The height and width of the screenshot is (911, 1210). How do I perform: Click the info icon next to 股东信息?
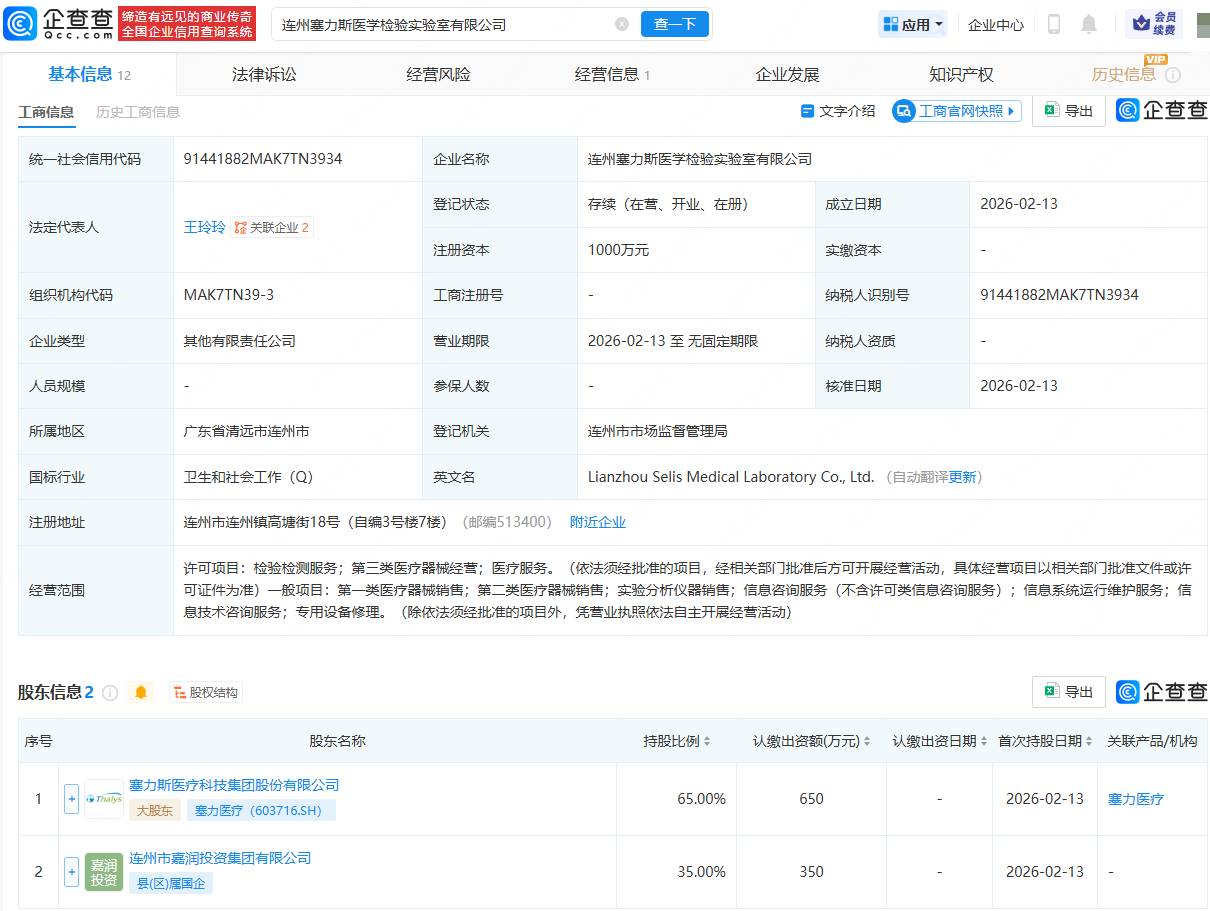point(110,692)
